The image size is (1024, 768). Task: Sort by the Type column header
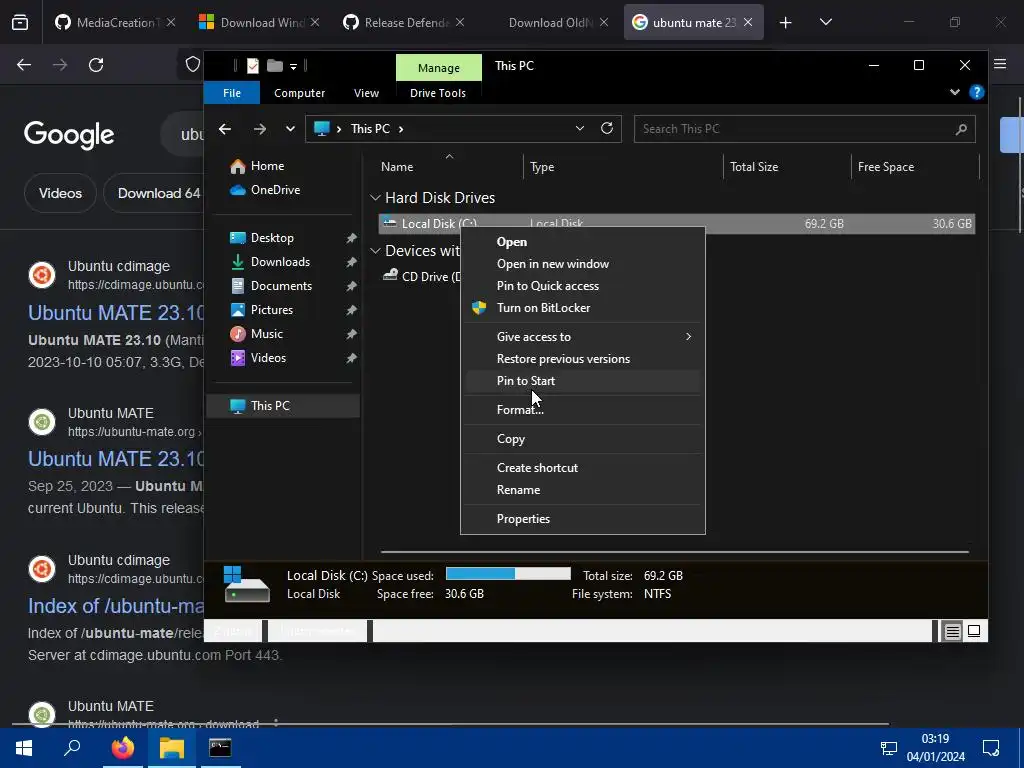click(542, 167)
